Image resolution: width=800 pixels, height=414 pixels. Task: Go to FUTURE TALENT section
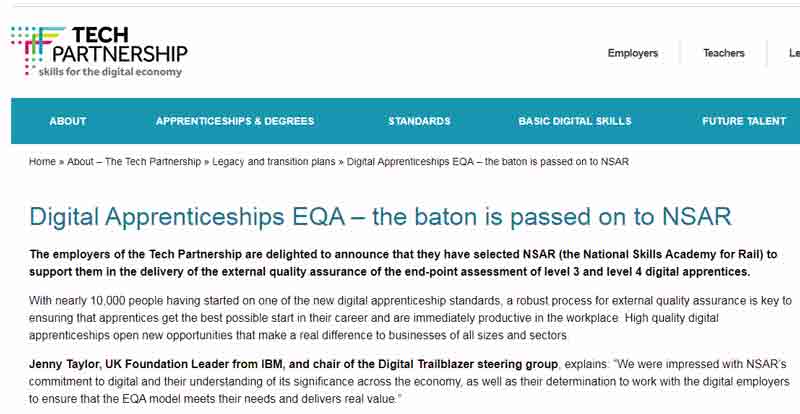tap(743, 121)
